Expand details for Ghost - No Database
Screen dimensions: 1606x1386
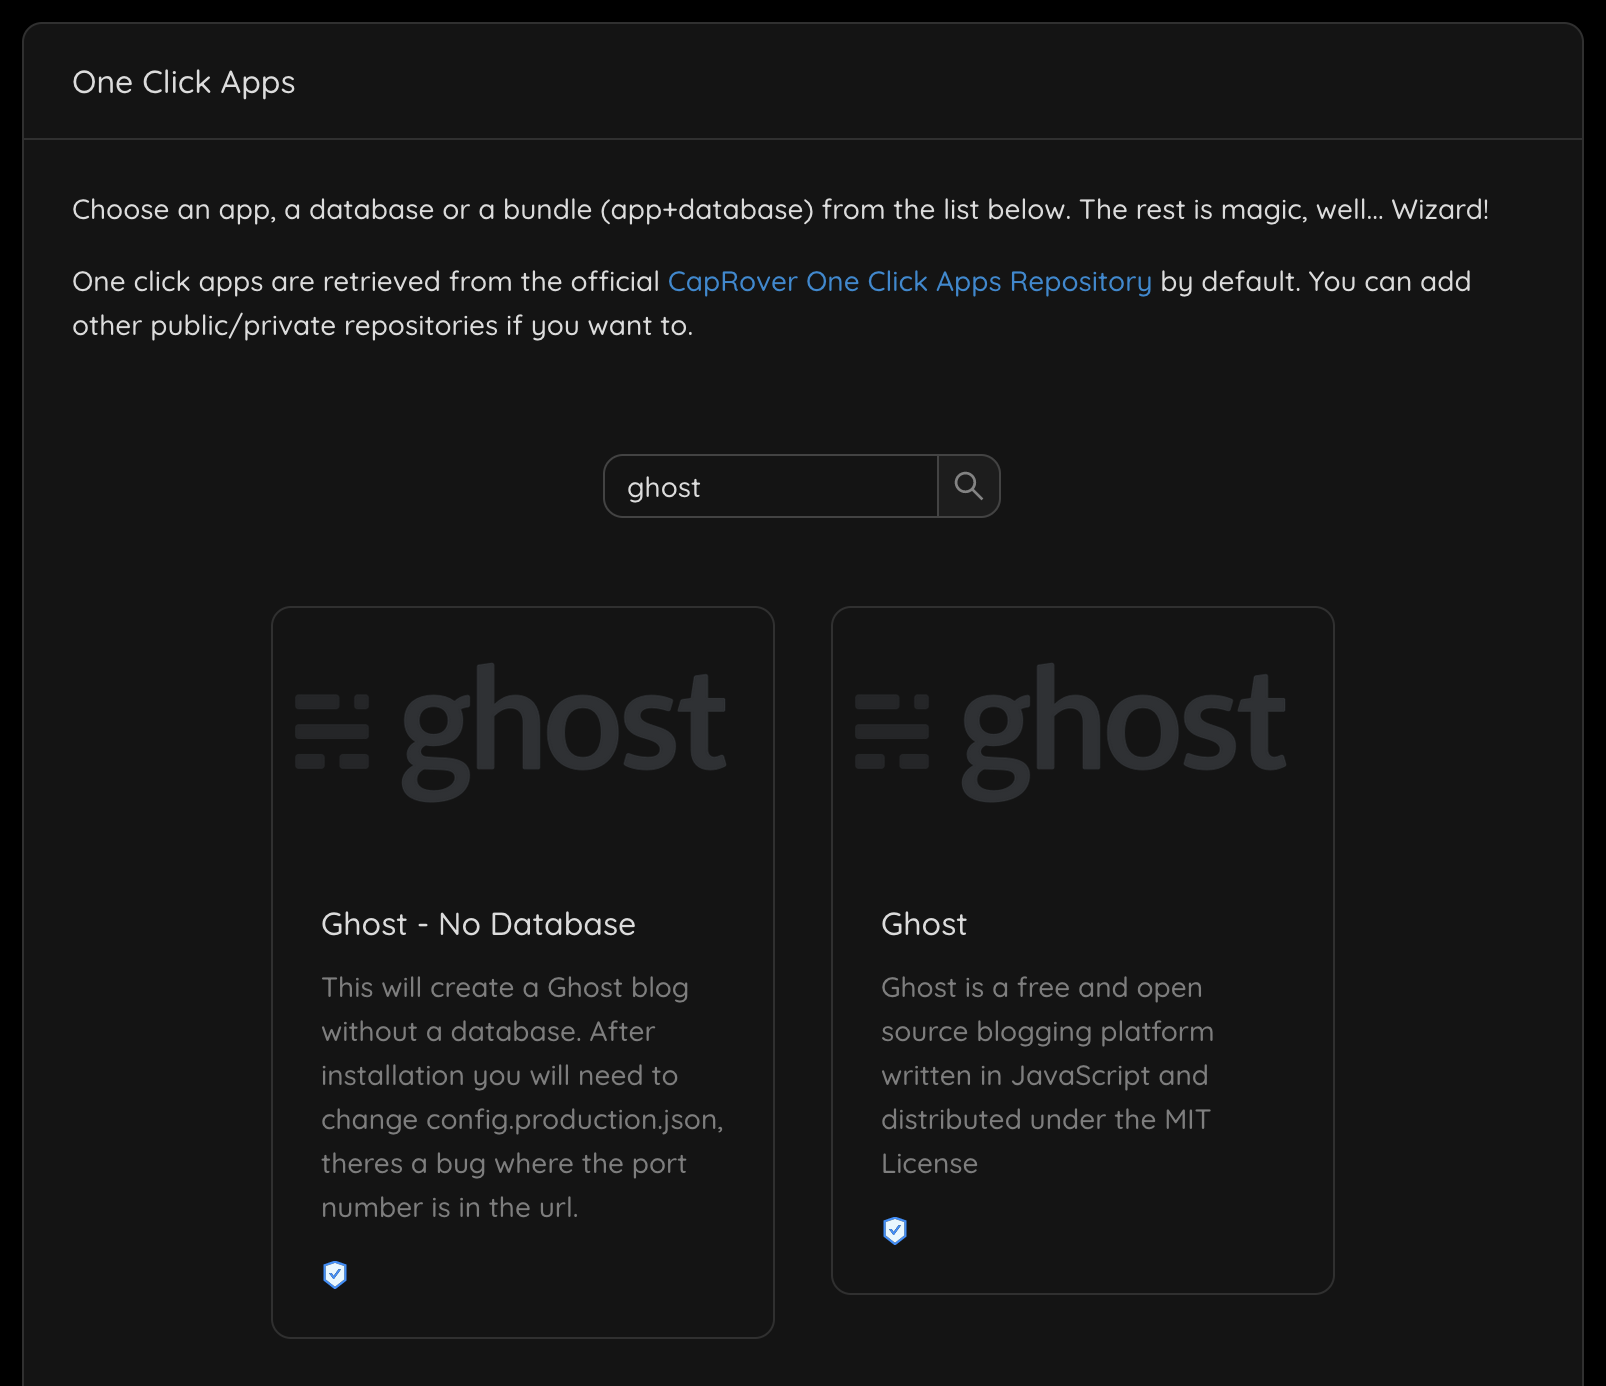522,970
